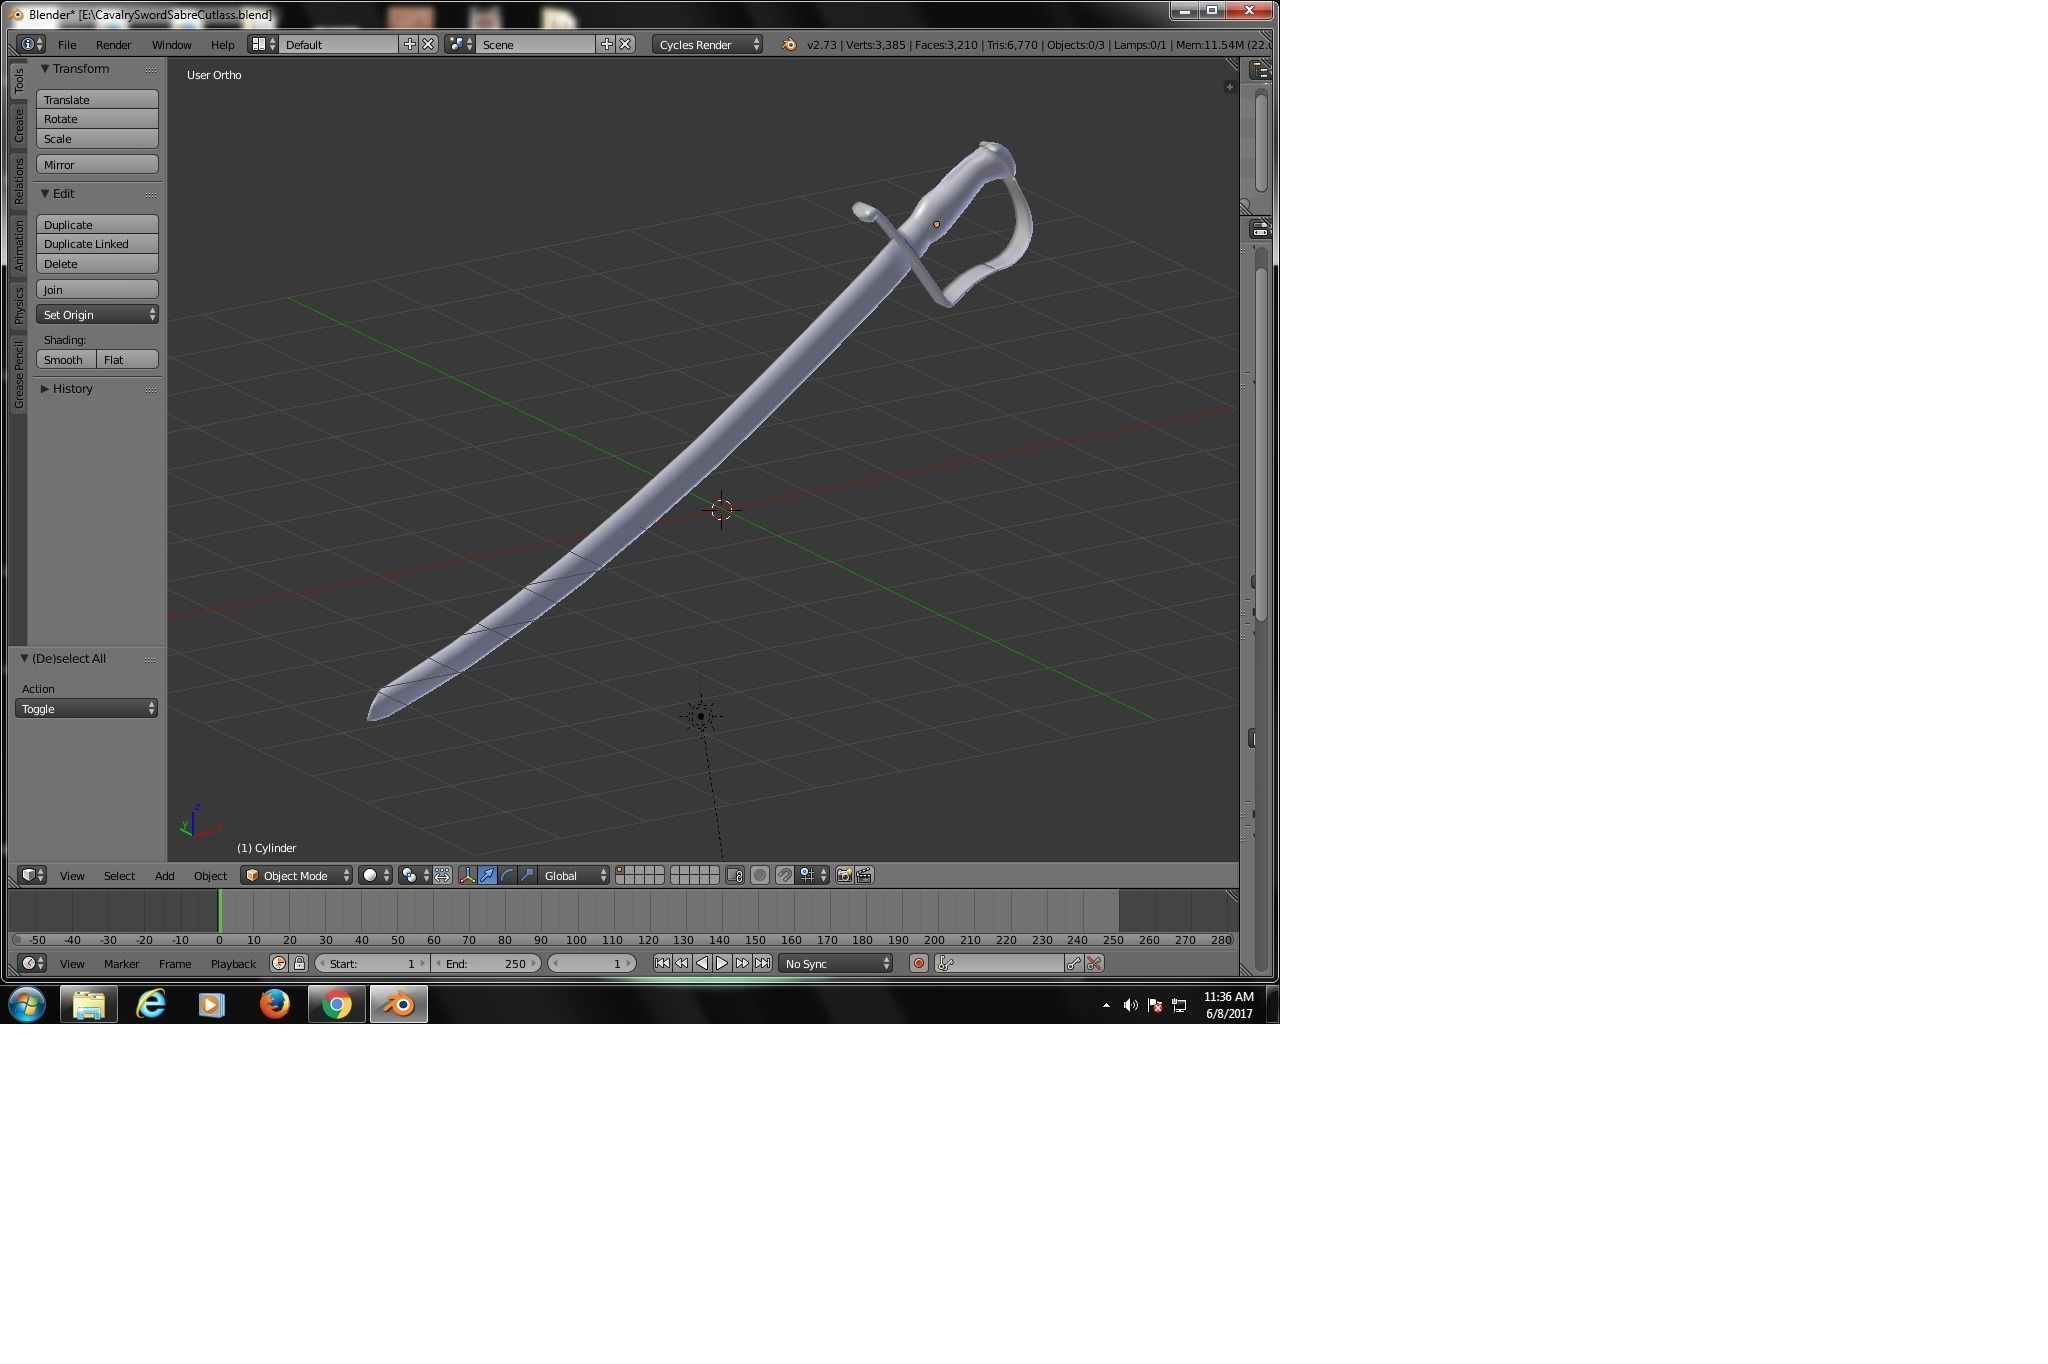Click OpenGL render image camera icon
Viewport: 2048px width, 1364px height.
tap(844, 876)
